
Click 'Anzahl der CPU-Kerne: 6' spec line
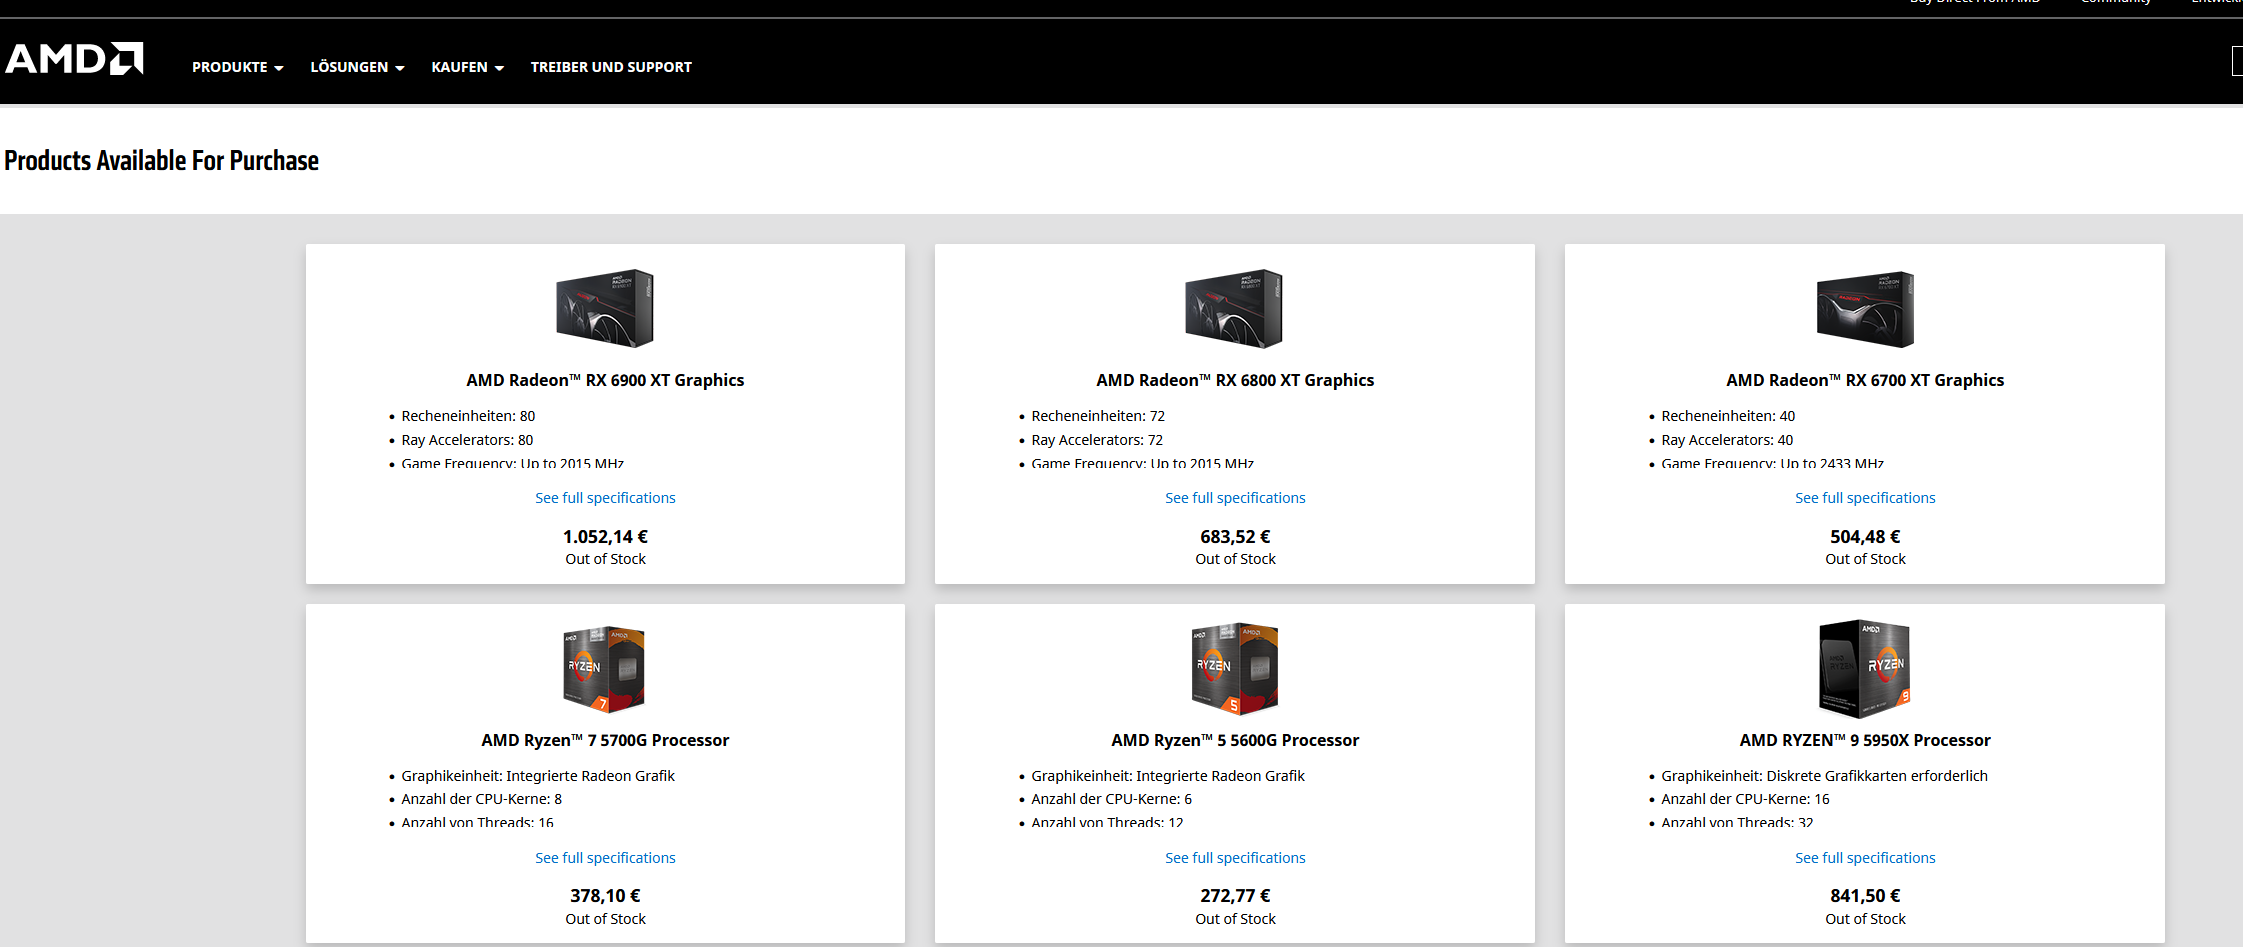pyautogui.click(x=1111, y=799)
